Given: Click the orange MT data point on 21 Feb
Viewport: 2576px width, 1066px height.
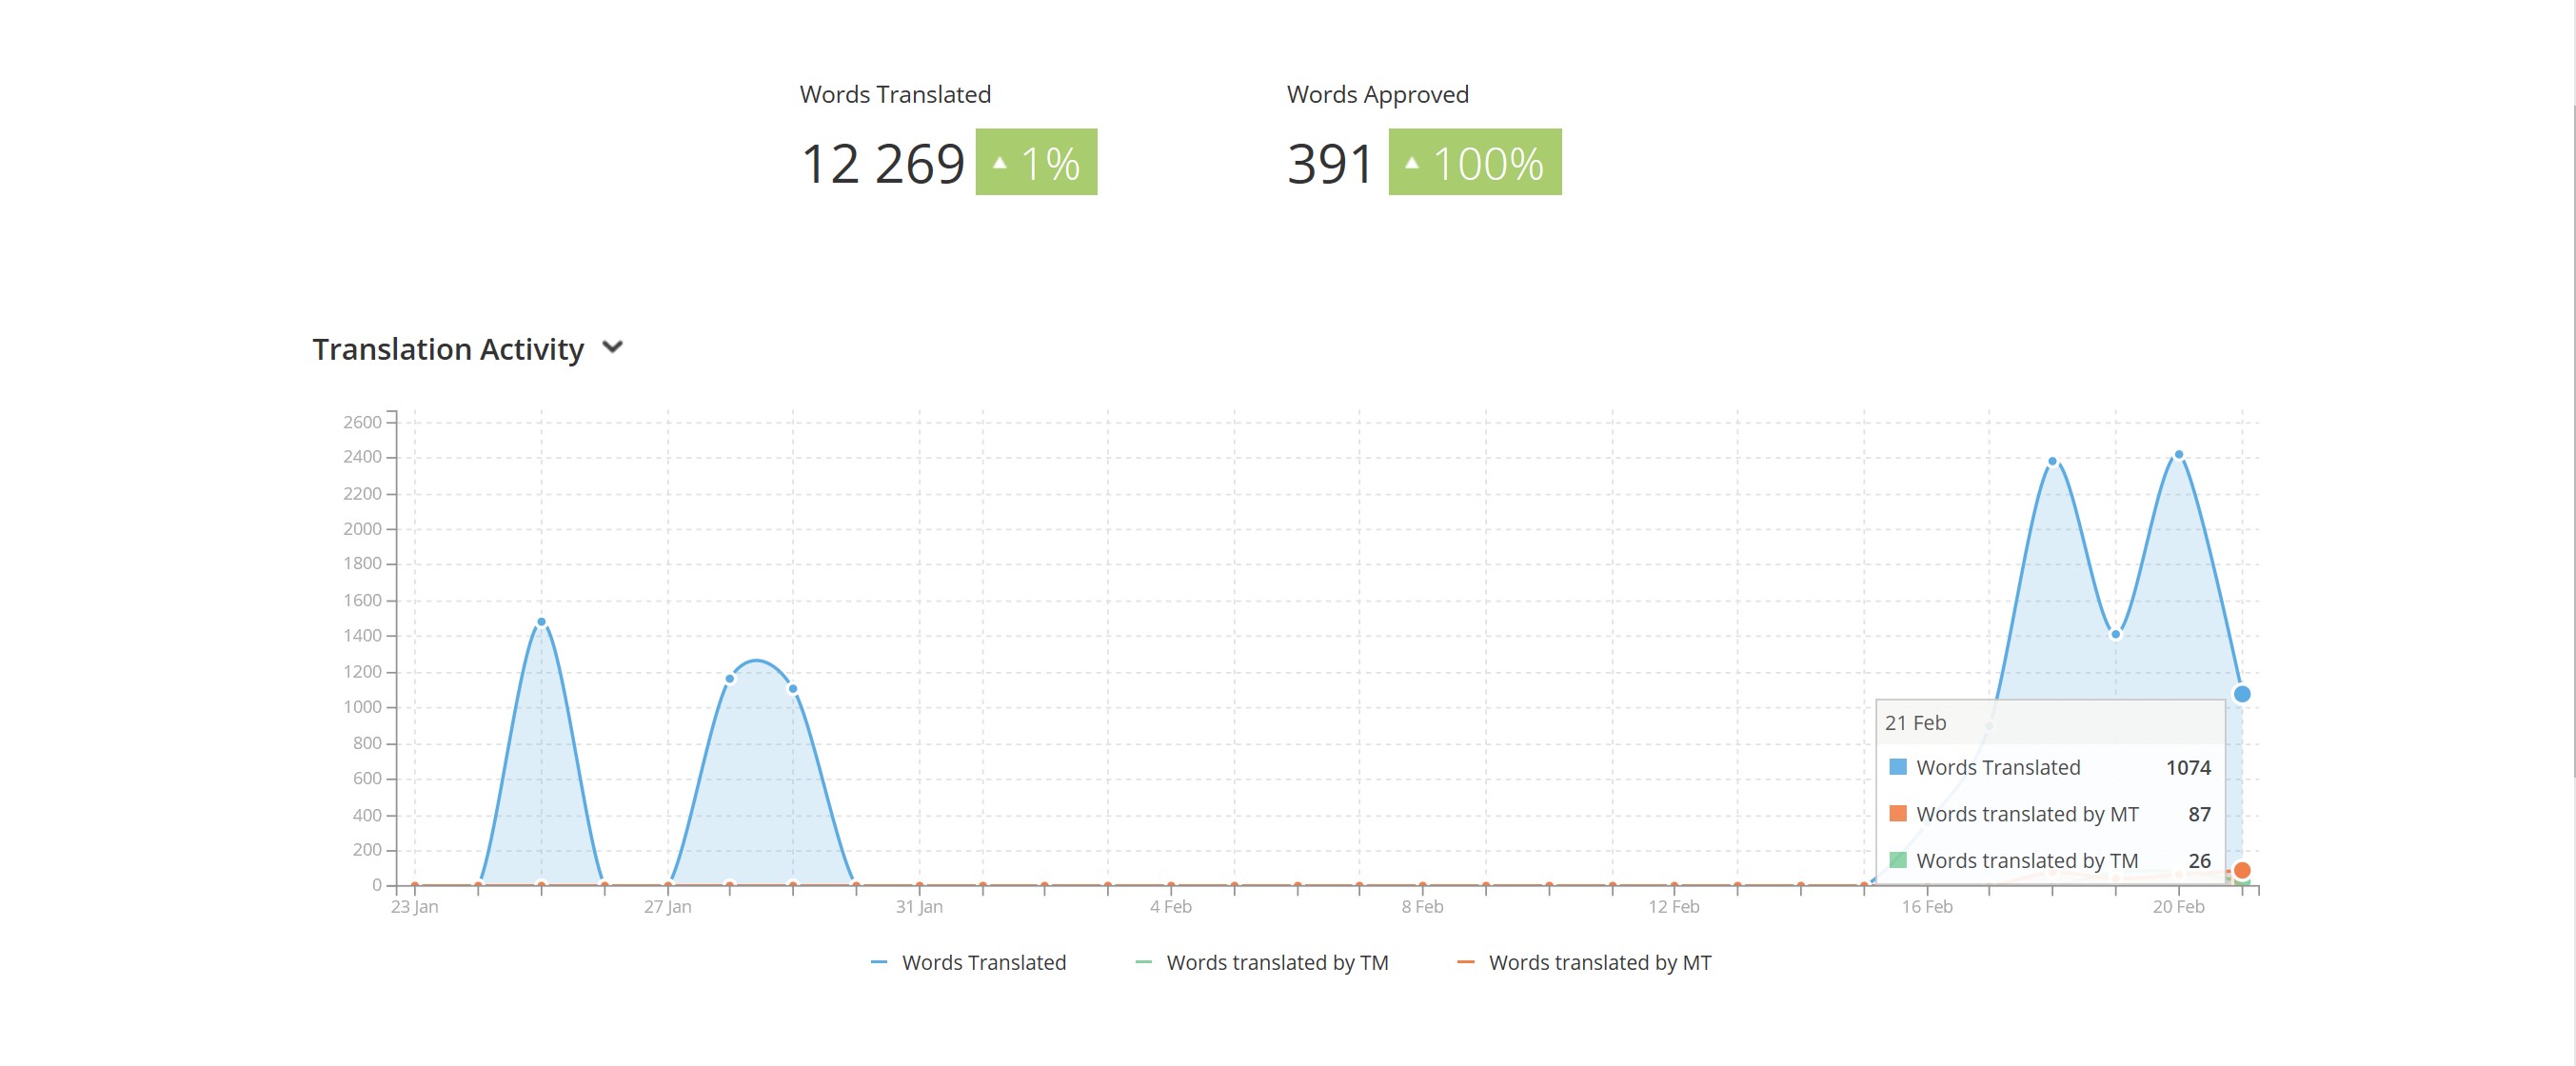Looking at the screenshot, I should click(2241, 870).
